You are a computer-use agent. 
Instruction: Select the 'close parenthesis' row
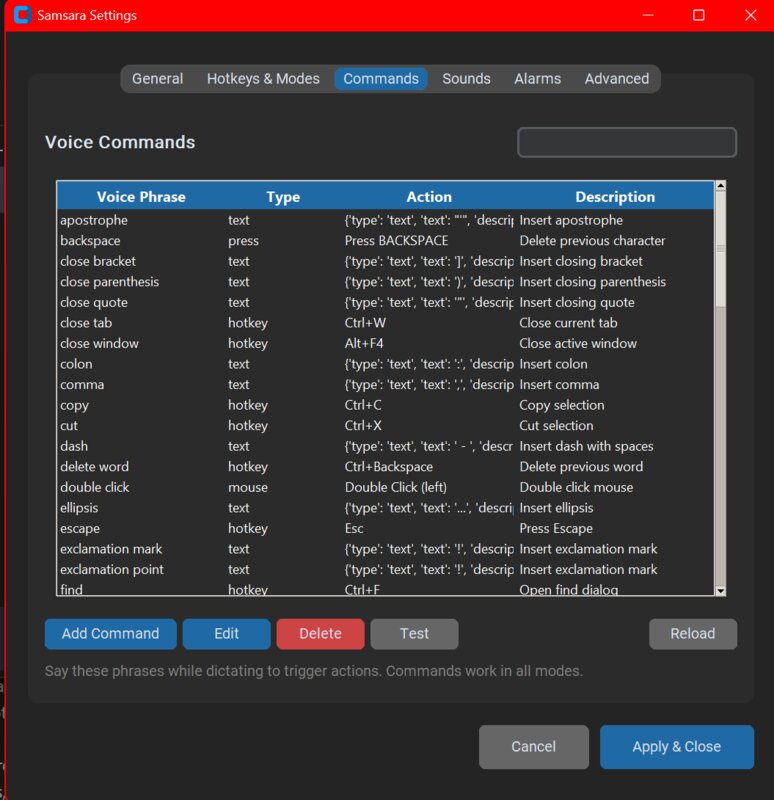click(x=385, y=282)
